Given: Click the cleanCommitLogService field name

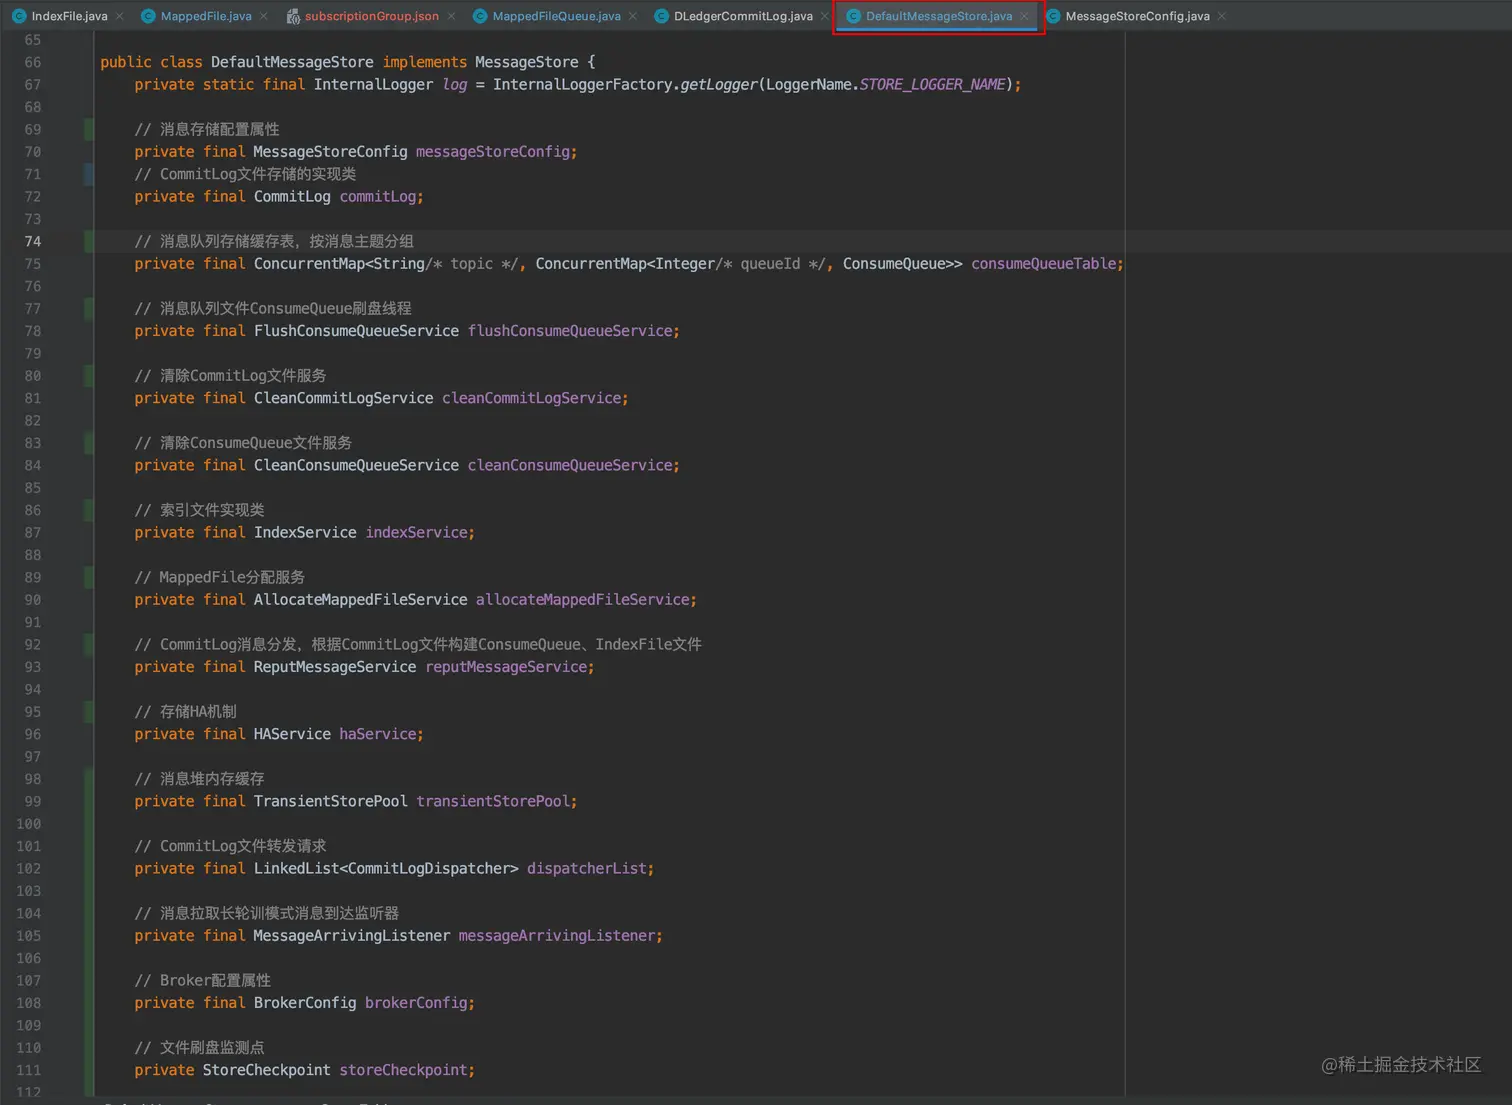Looking at the screenshot, I should 531,398.
